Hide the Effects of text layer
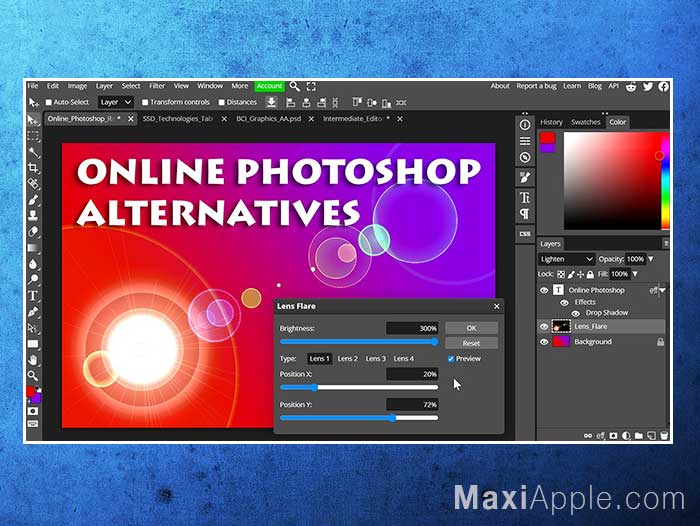This screenshot has width=700, height=526. [564, 302]
